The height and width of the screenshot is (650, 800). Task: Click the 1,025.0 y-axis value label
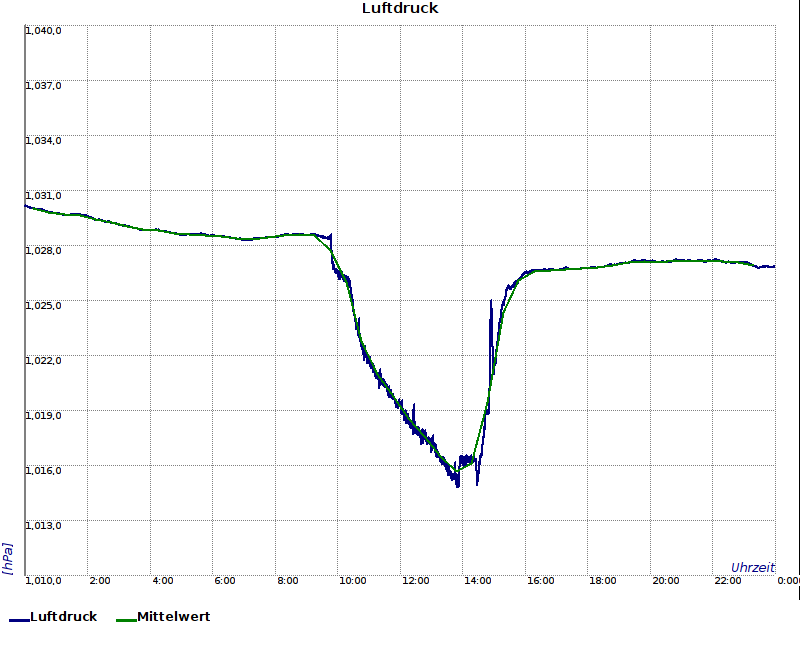(44, 306)
